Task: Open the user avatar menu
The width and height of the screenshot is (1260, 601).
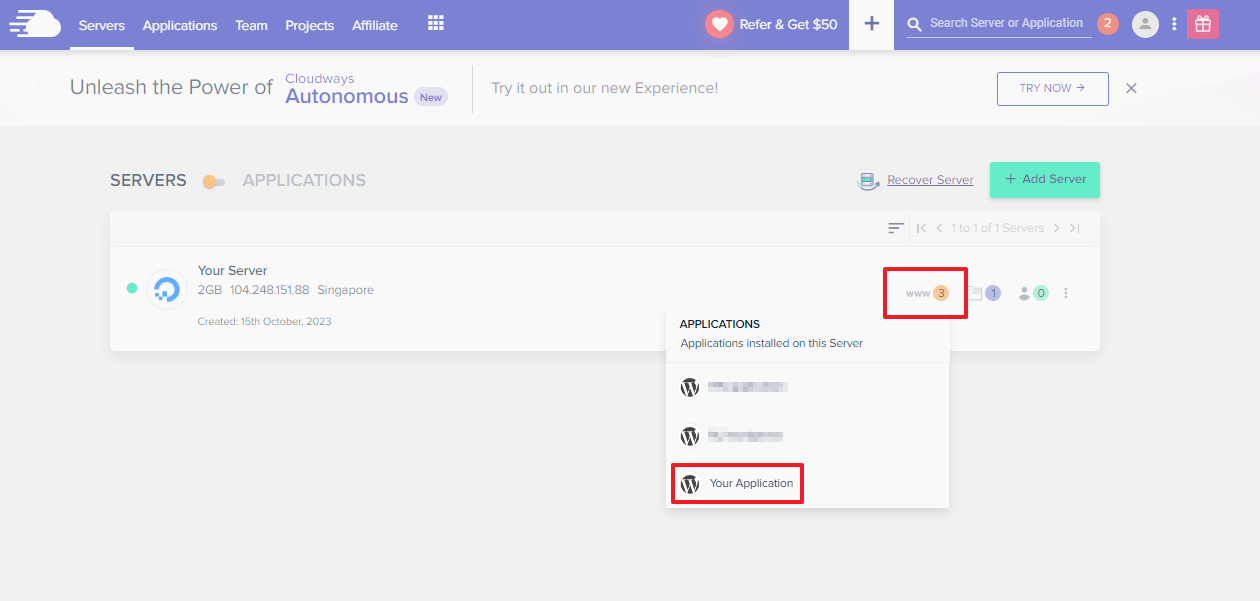Action: tap(1145, 24)
